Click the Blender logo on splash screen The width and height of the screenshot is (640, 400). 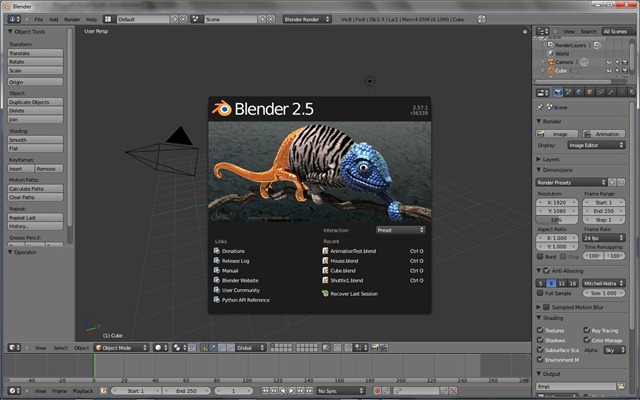222,109
